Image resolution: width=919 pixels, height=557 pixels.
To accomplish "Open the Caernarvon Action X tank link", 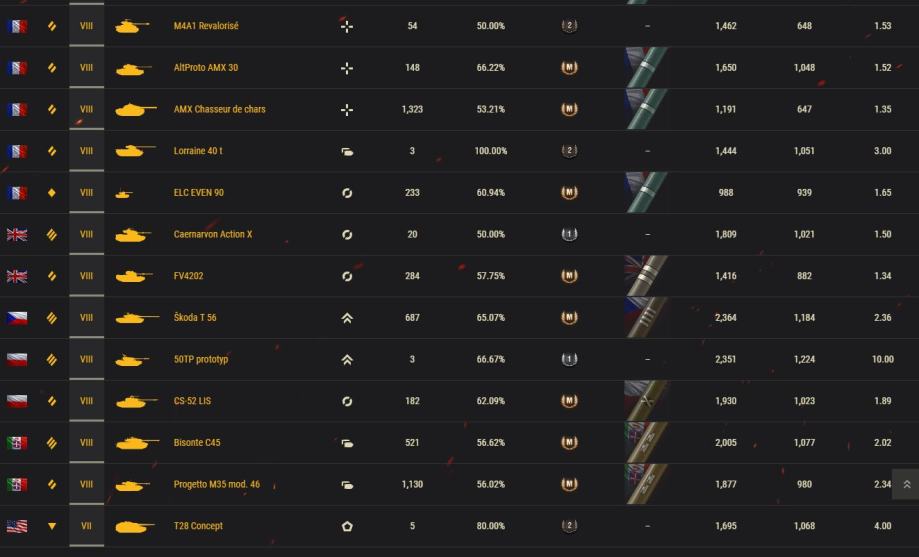I will tap(213, 235).
